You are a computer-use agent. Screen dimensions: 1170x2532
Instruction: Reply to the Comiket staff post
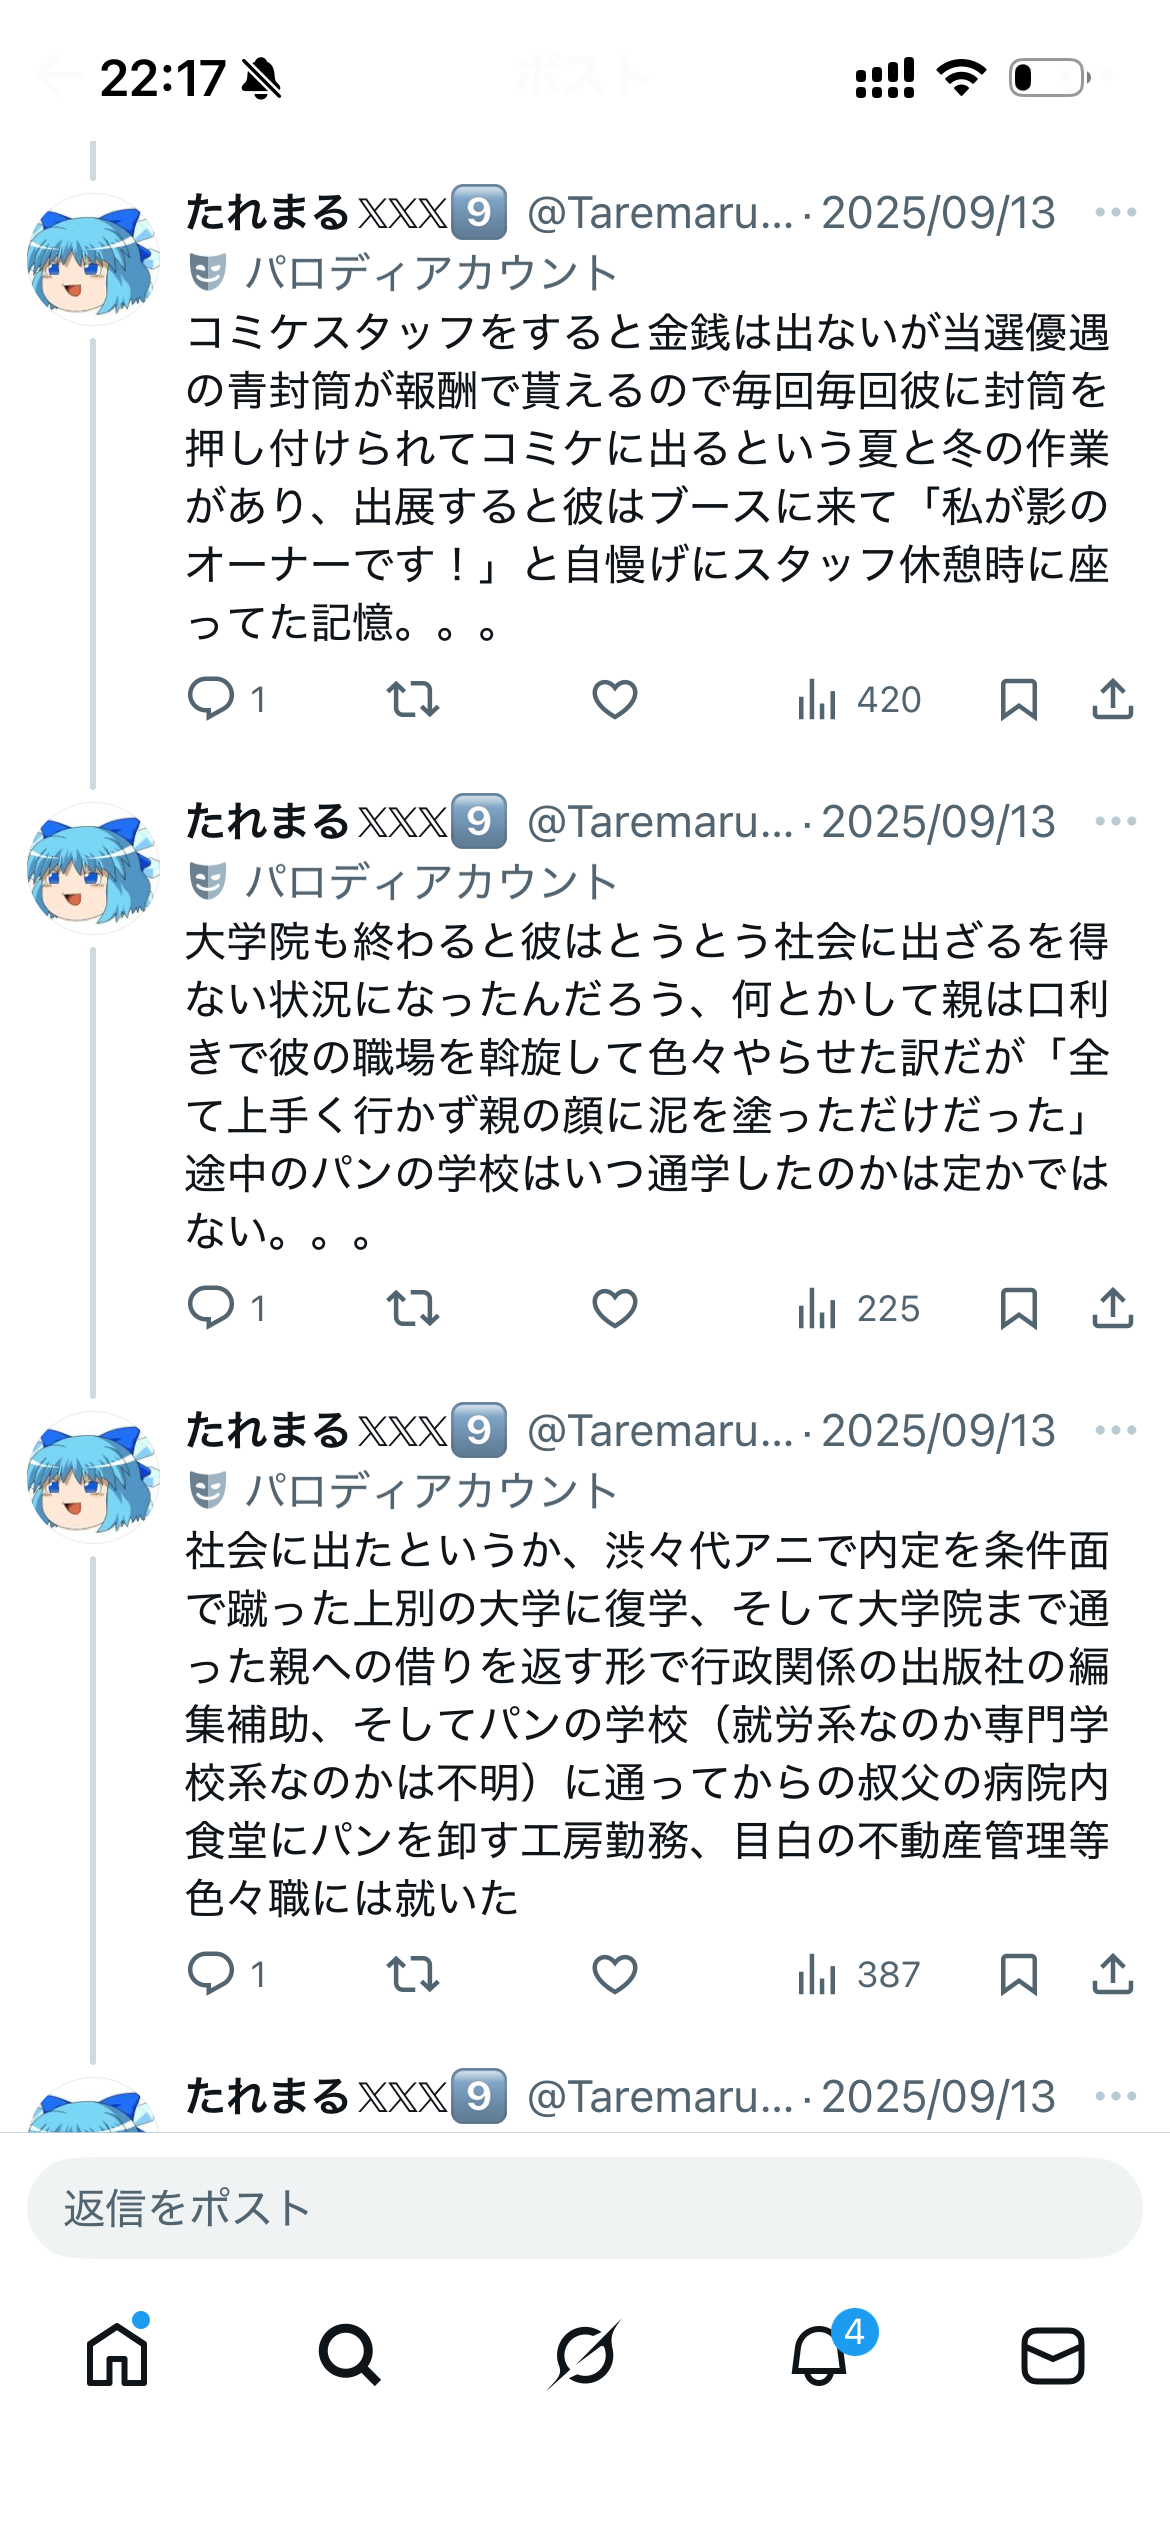[x=212, y=699]
